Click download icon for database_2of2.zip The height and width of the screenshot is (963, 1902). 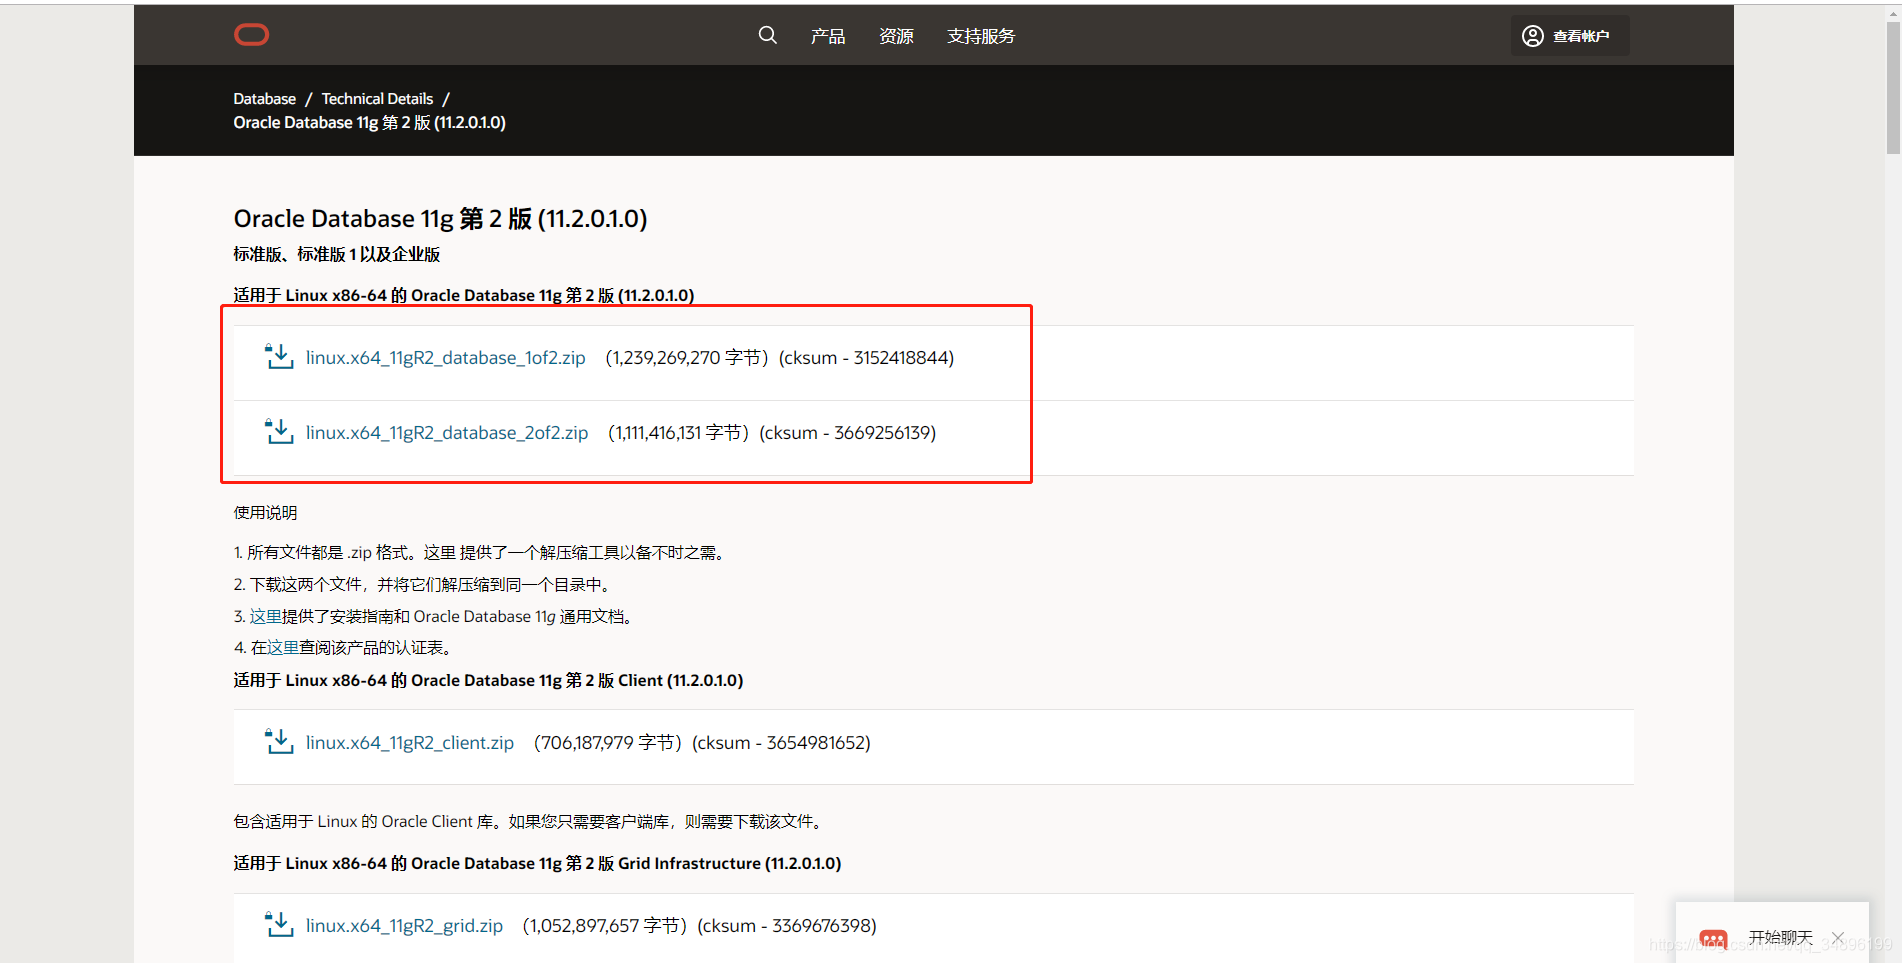(x=279, y=432)
